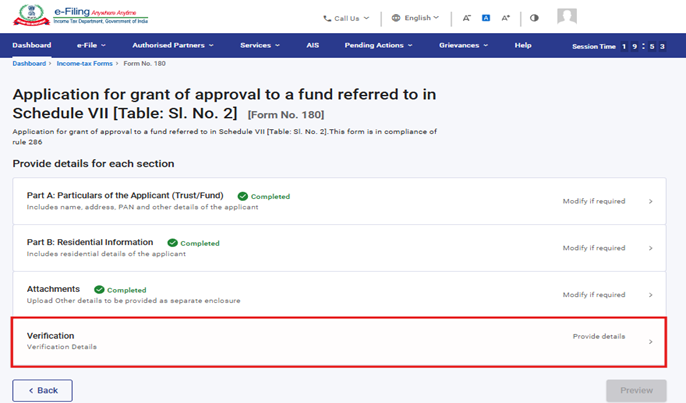Image resolution: width=686 pixels, height=403 pixels.
Task: Open the Authorised Partners menu
Action: (x=174, y=46)
